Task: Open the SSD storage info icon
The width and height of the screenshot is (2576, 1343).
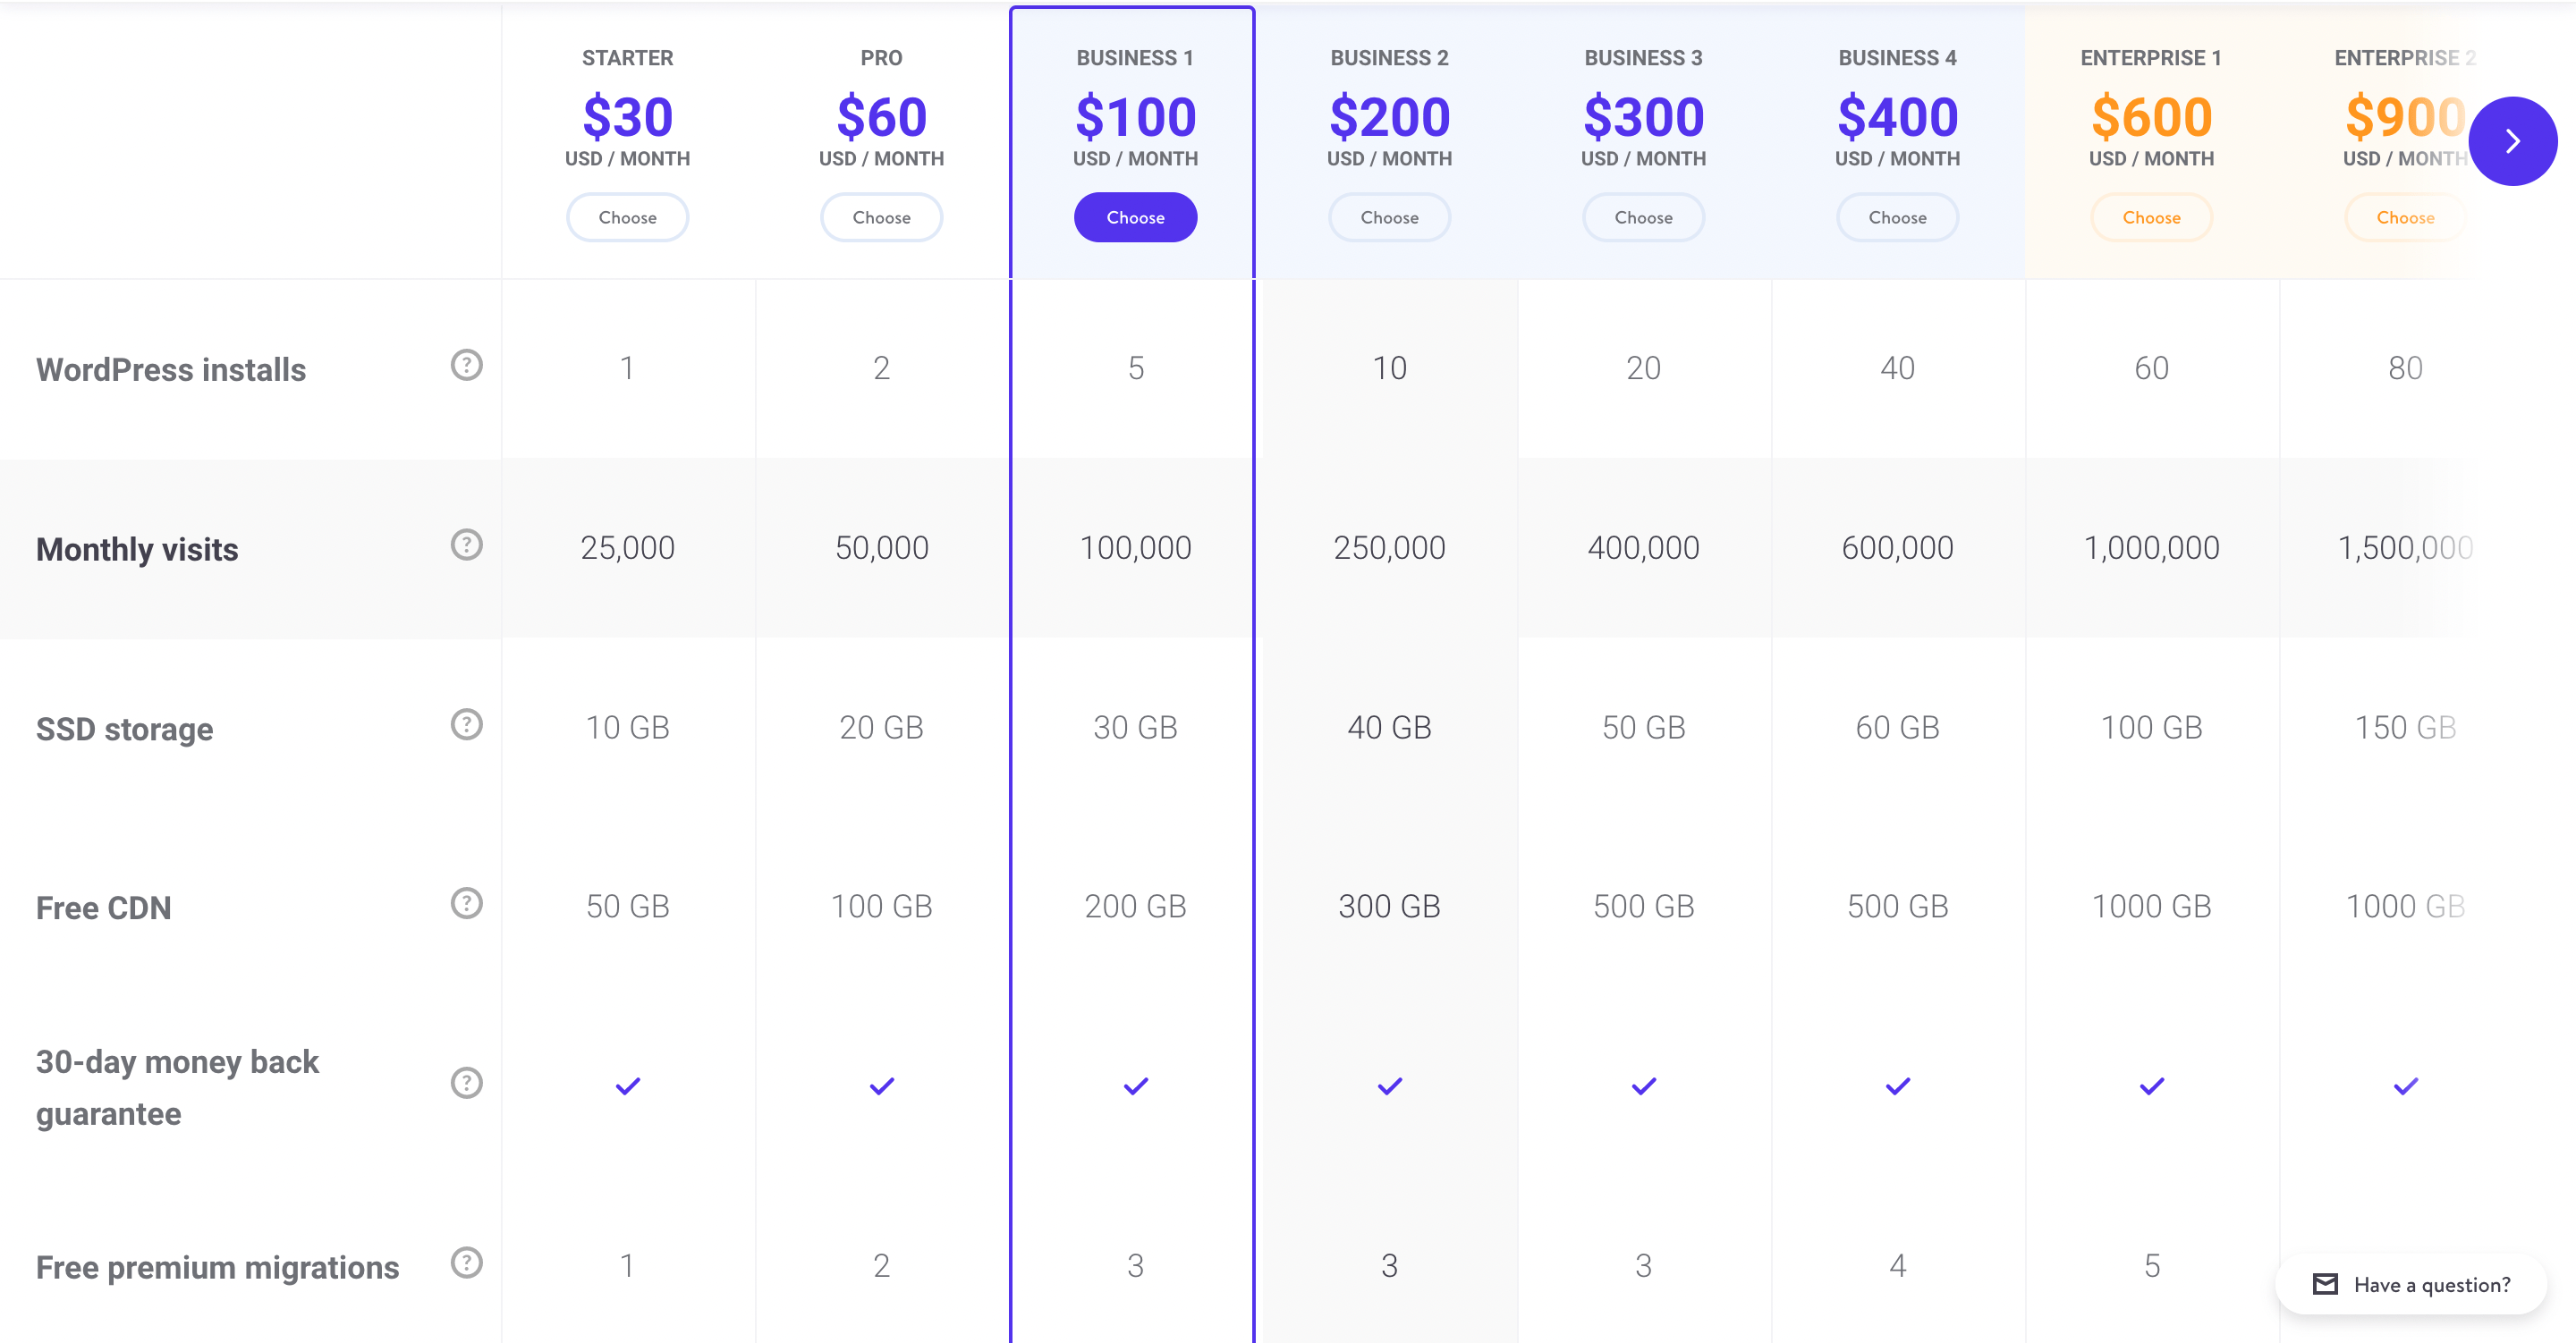Action: (466, 725)
